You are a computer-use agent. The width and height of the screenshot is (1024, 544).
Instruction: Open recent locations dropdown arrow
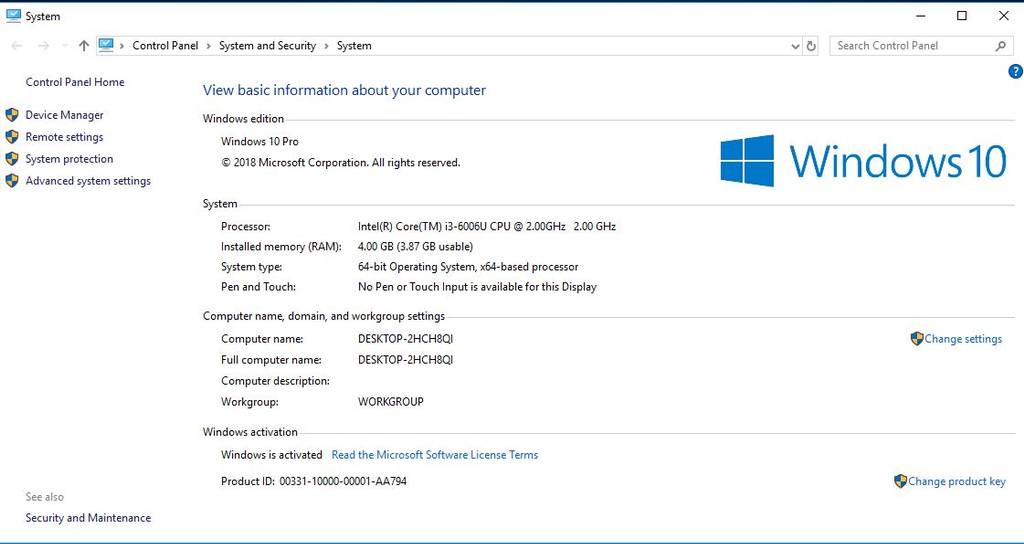pos(64,46)
